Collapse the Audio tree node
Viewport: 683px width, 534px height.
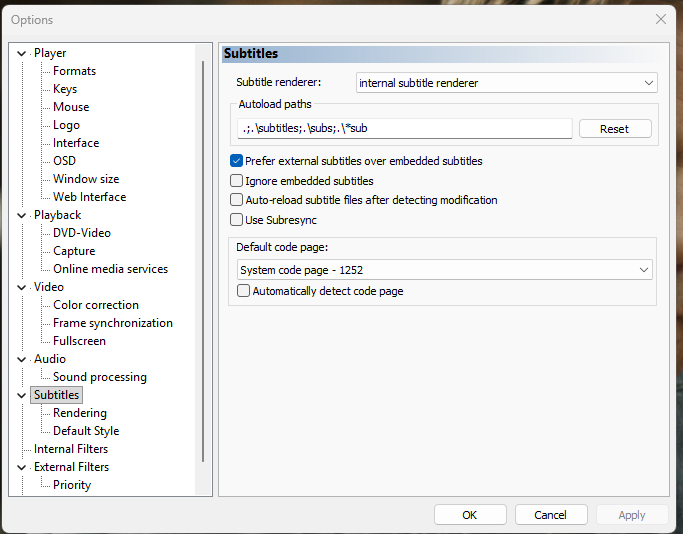[21, 359]
